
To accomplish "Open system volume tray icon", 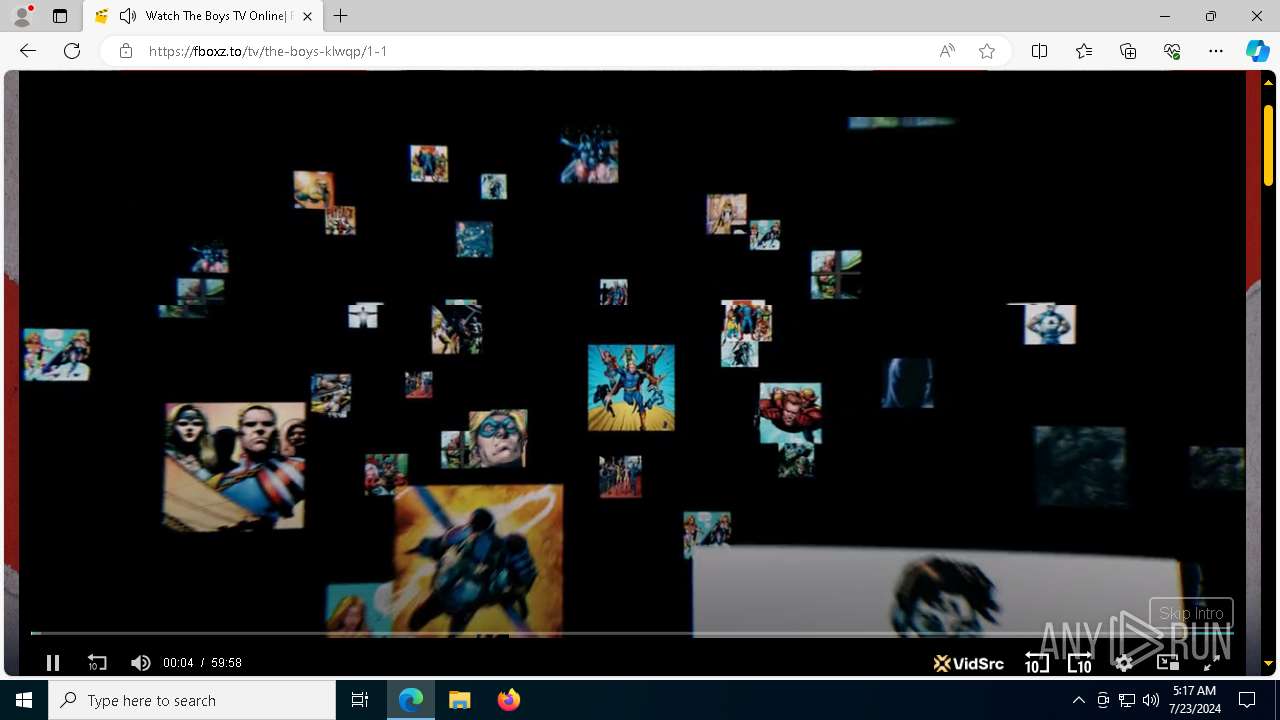I will (1151, 700).
